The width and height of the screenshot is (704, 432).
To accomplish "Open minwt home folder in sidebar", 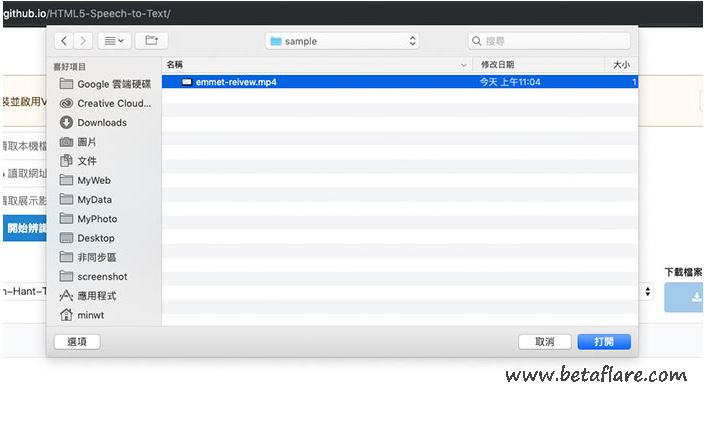I will coord(90,315).
